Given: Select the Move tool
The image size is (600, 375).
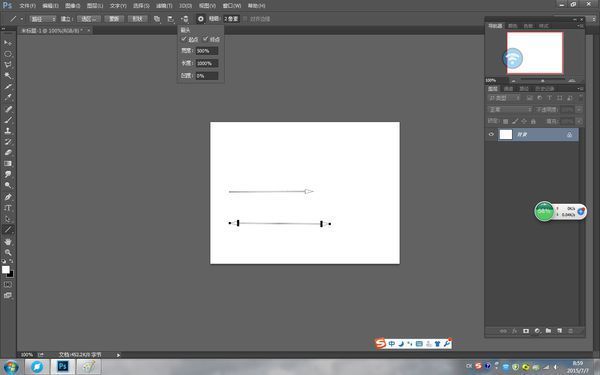Looking at the screenshot, I should tap(8, 43).
